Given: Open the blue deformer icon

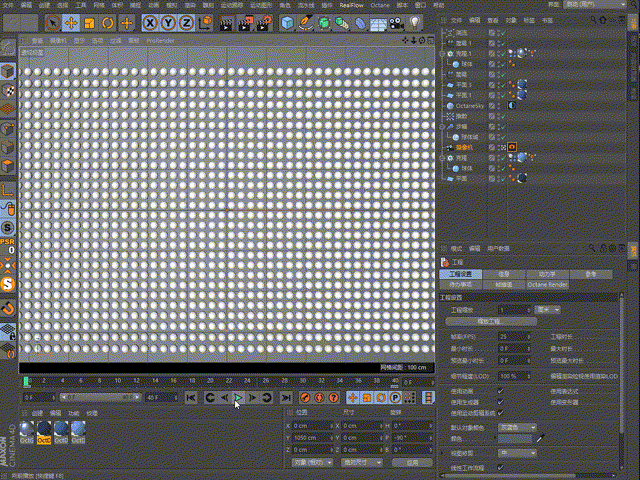Looking at the screenshot, I should 360,23.
